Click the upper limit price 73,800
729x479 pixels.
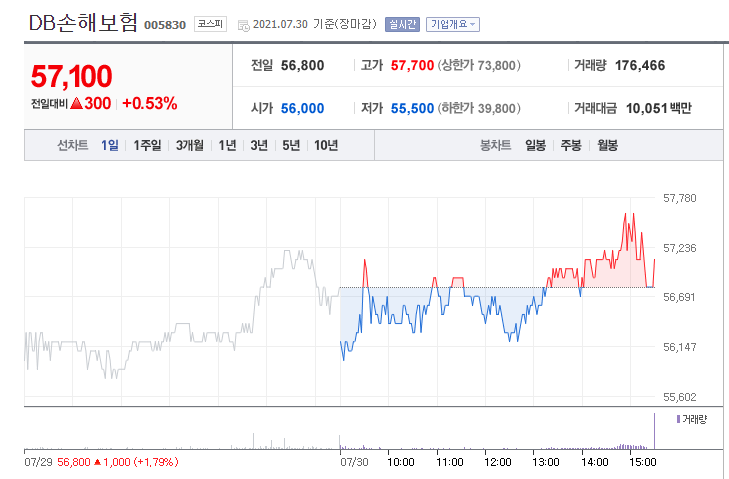[x=497, y=66]
